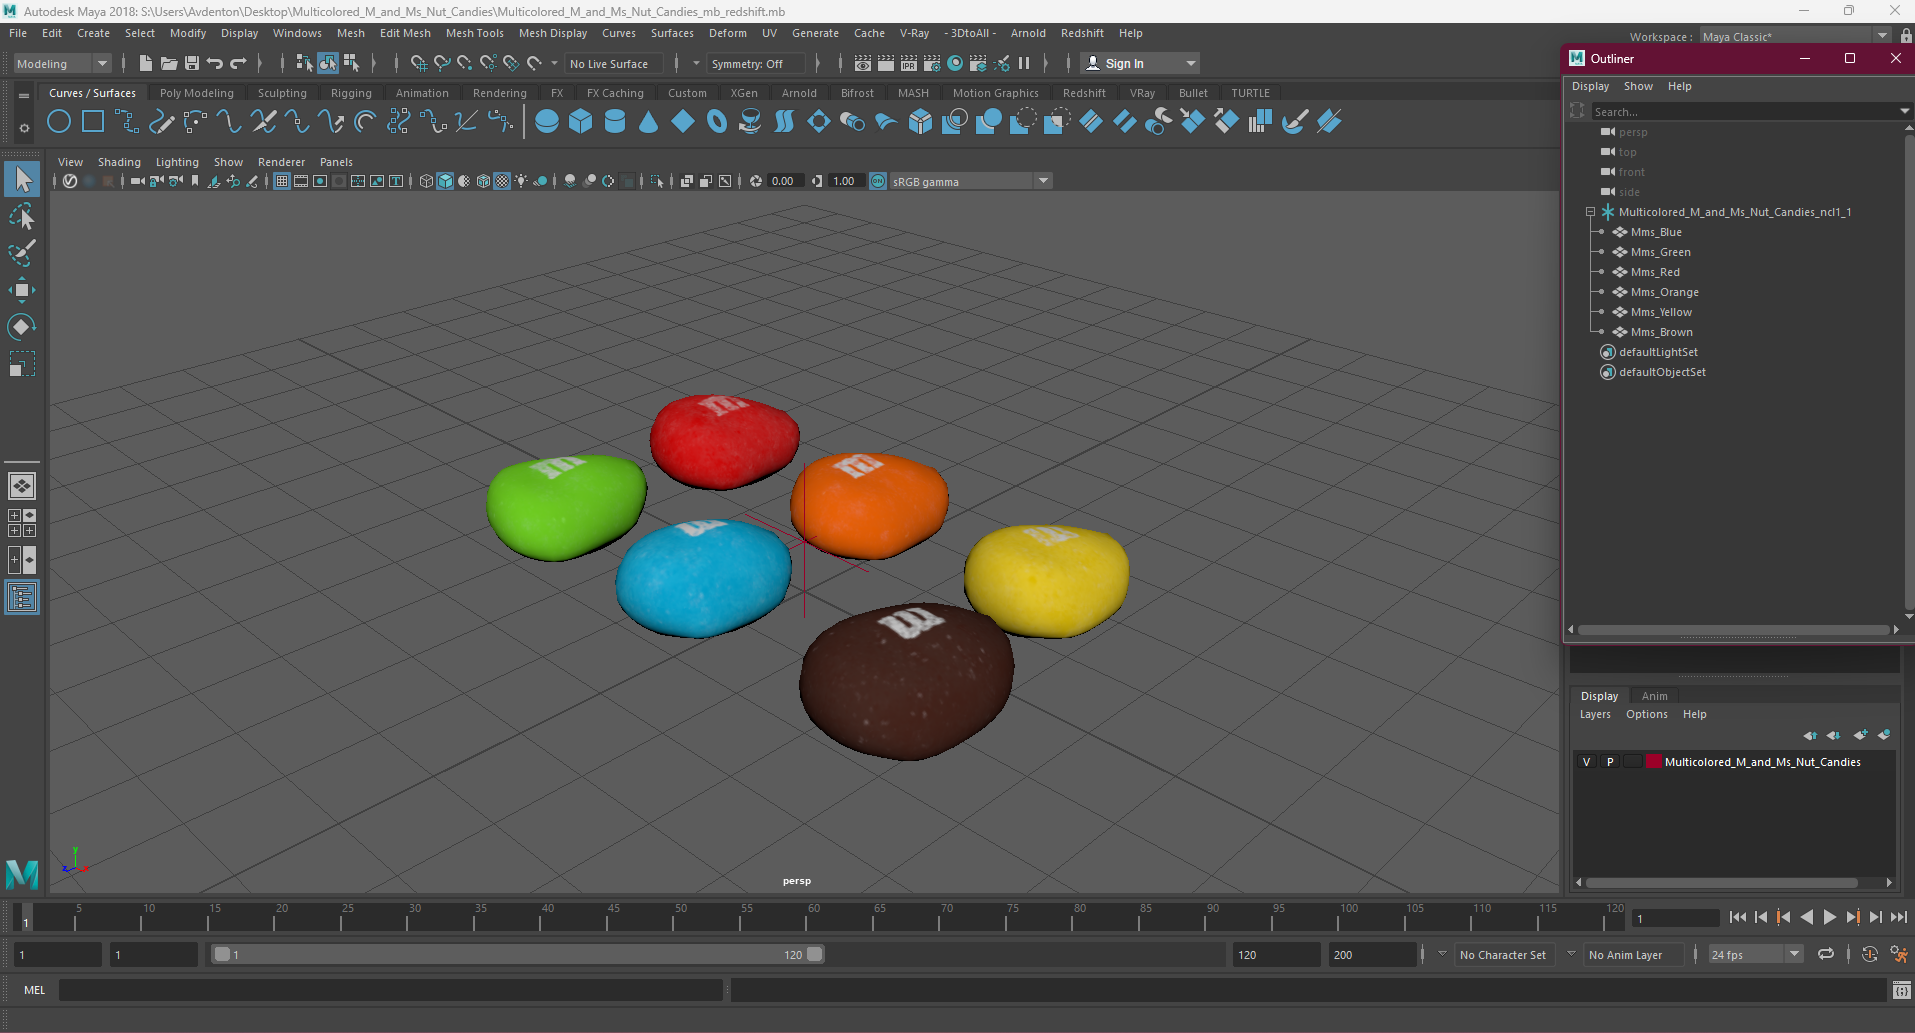Click the Open Scene folder icon
1915x1033 pixels.
pyautogui.click(x=169, y=63)
